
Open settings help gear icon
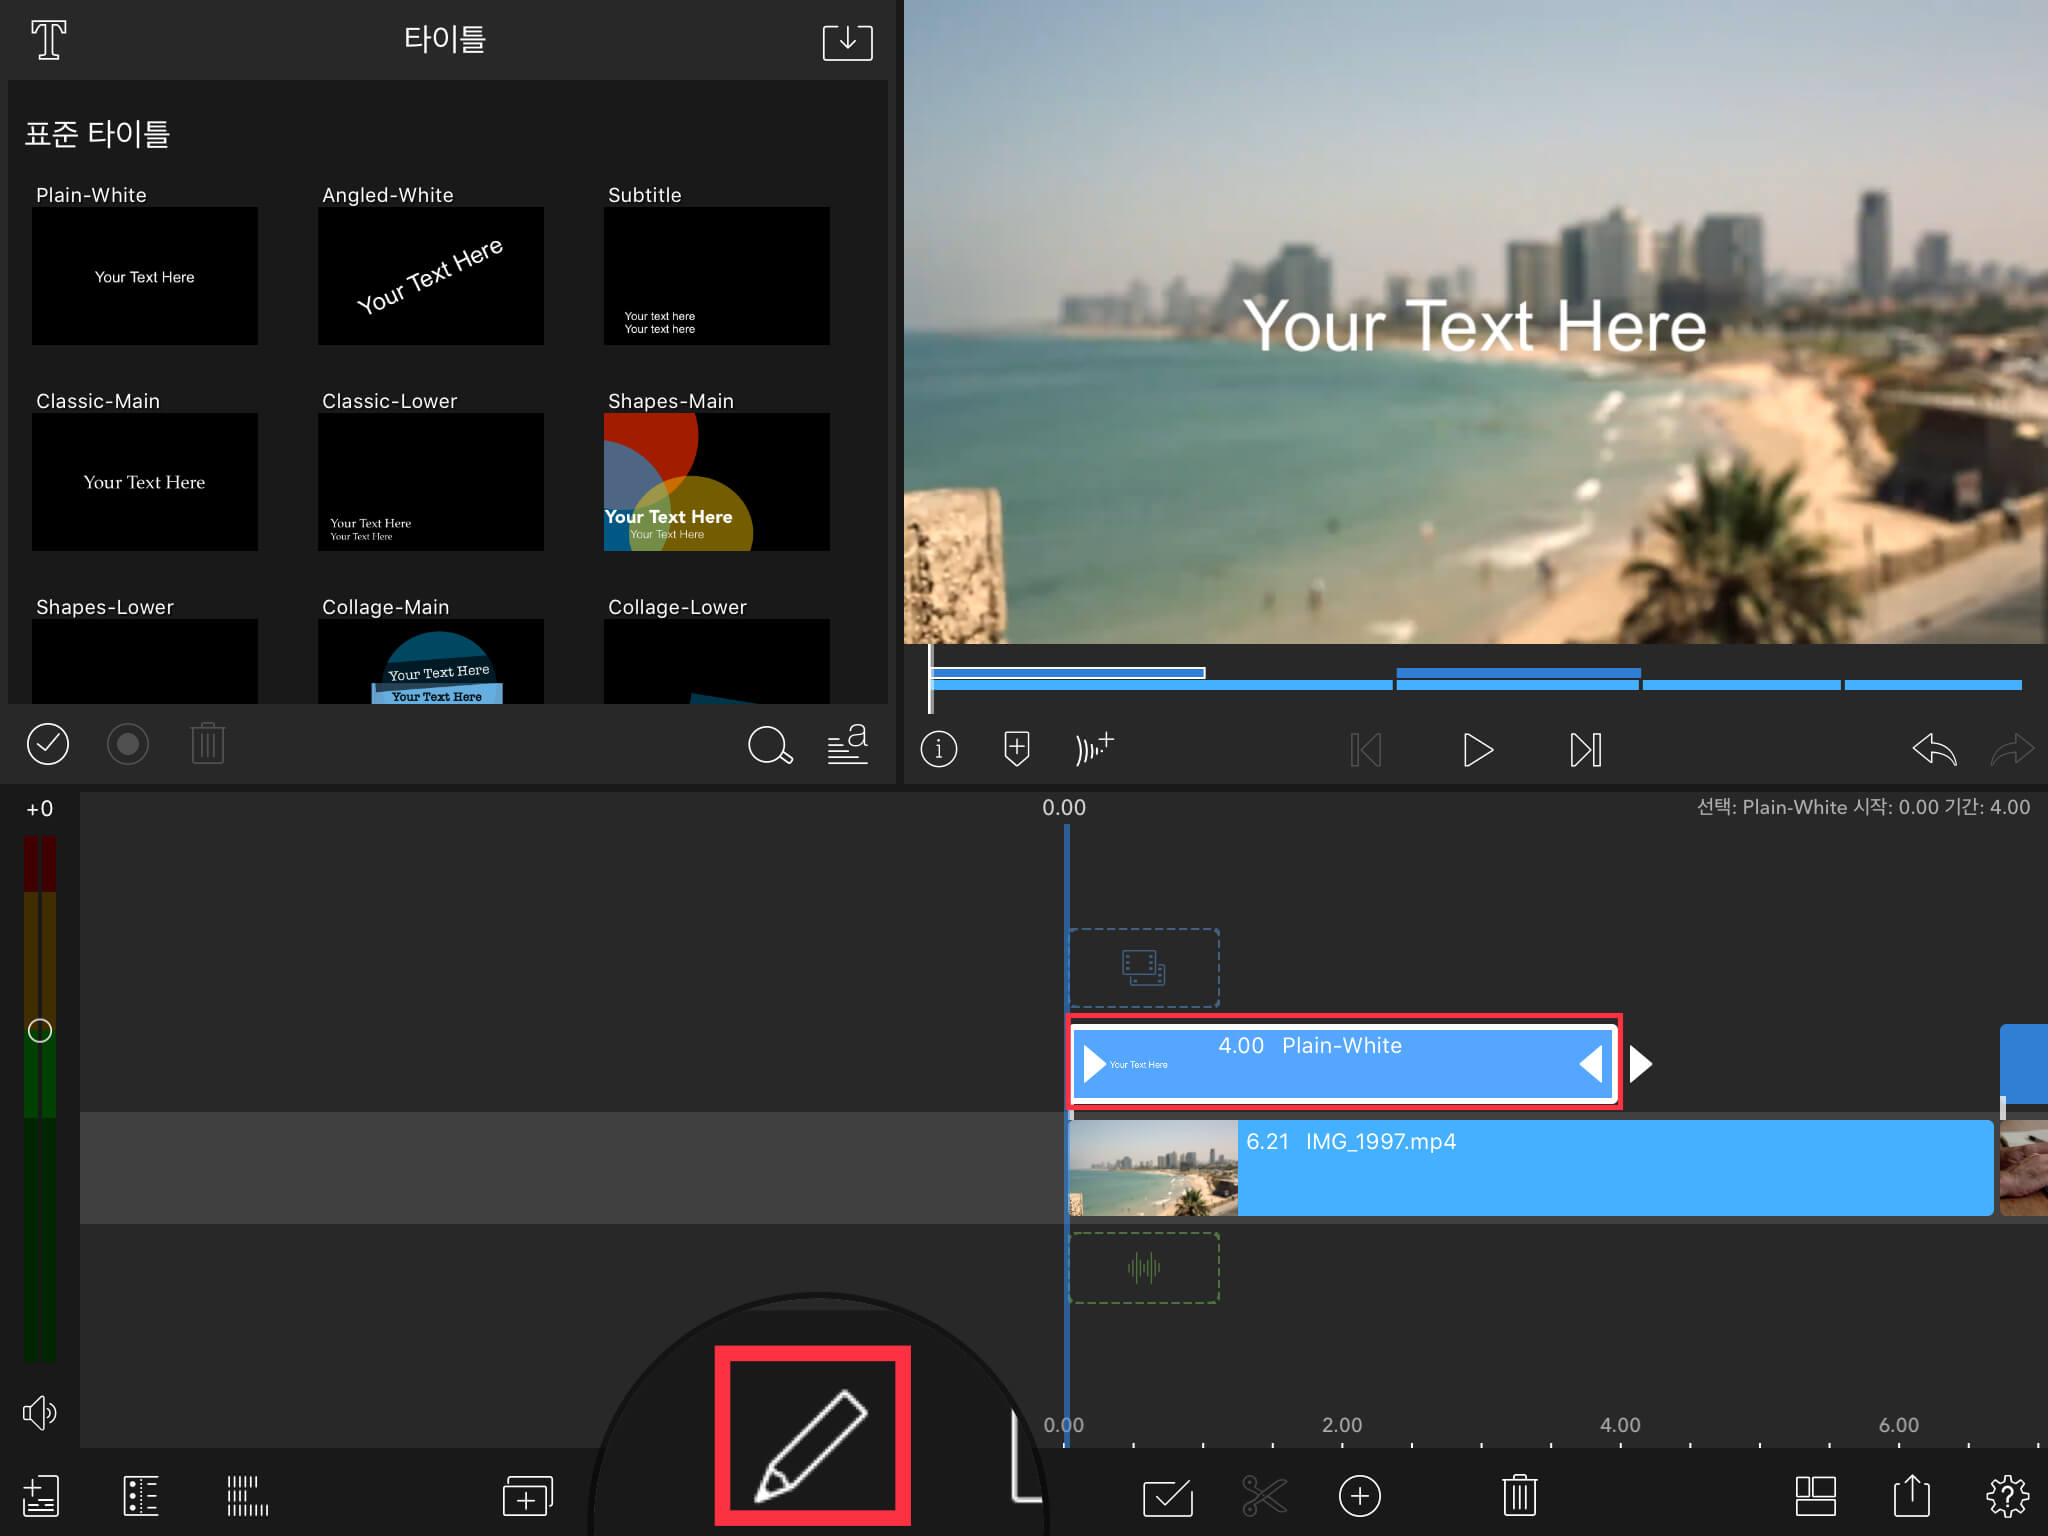[x=2006, y=1496]
